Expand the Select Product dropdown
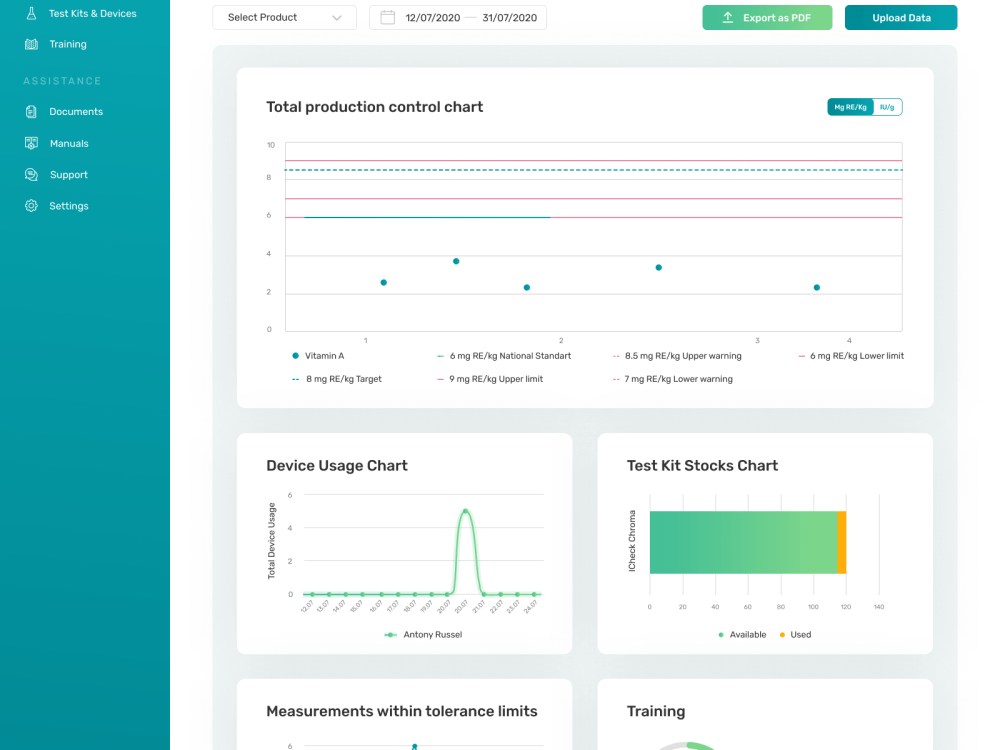The width and height of the screenshot is (1000, 750). [284, 18]
